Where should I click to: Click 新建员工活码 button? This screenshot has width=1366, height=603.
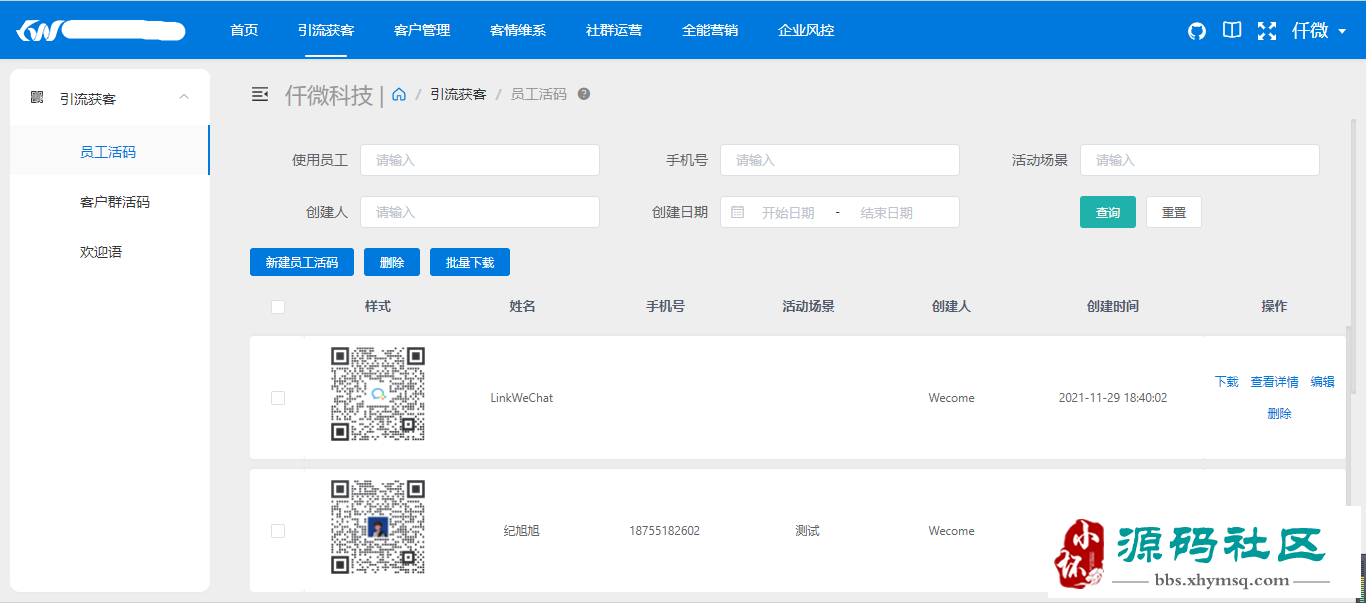click(302, 262)
